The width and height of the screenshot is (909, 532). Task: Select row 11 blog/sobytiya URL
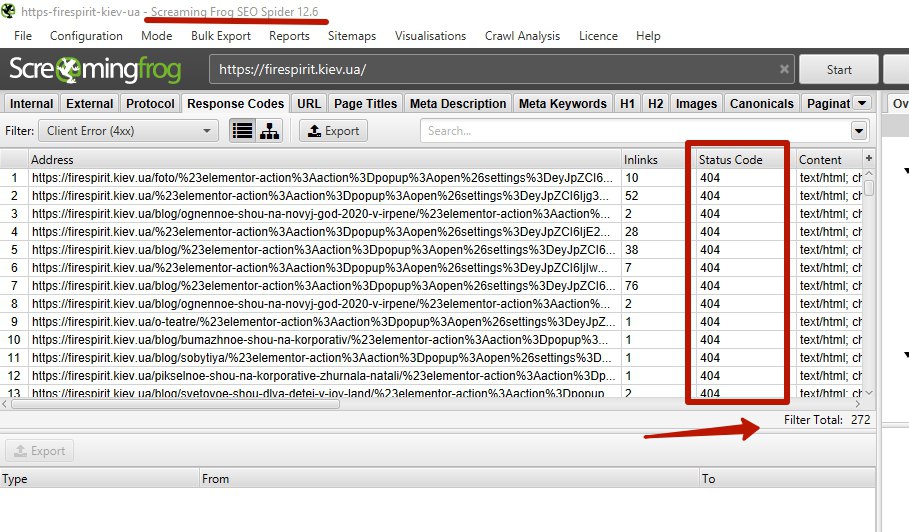[322, 358]
